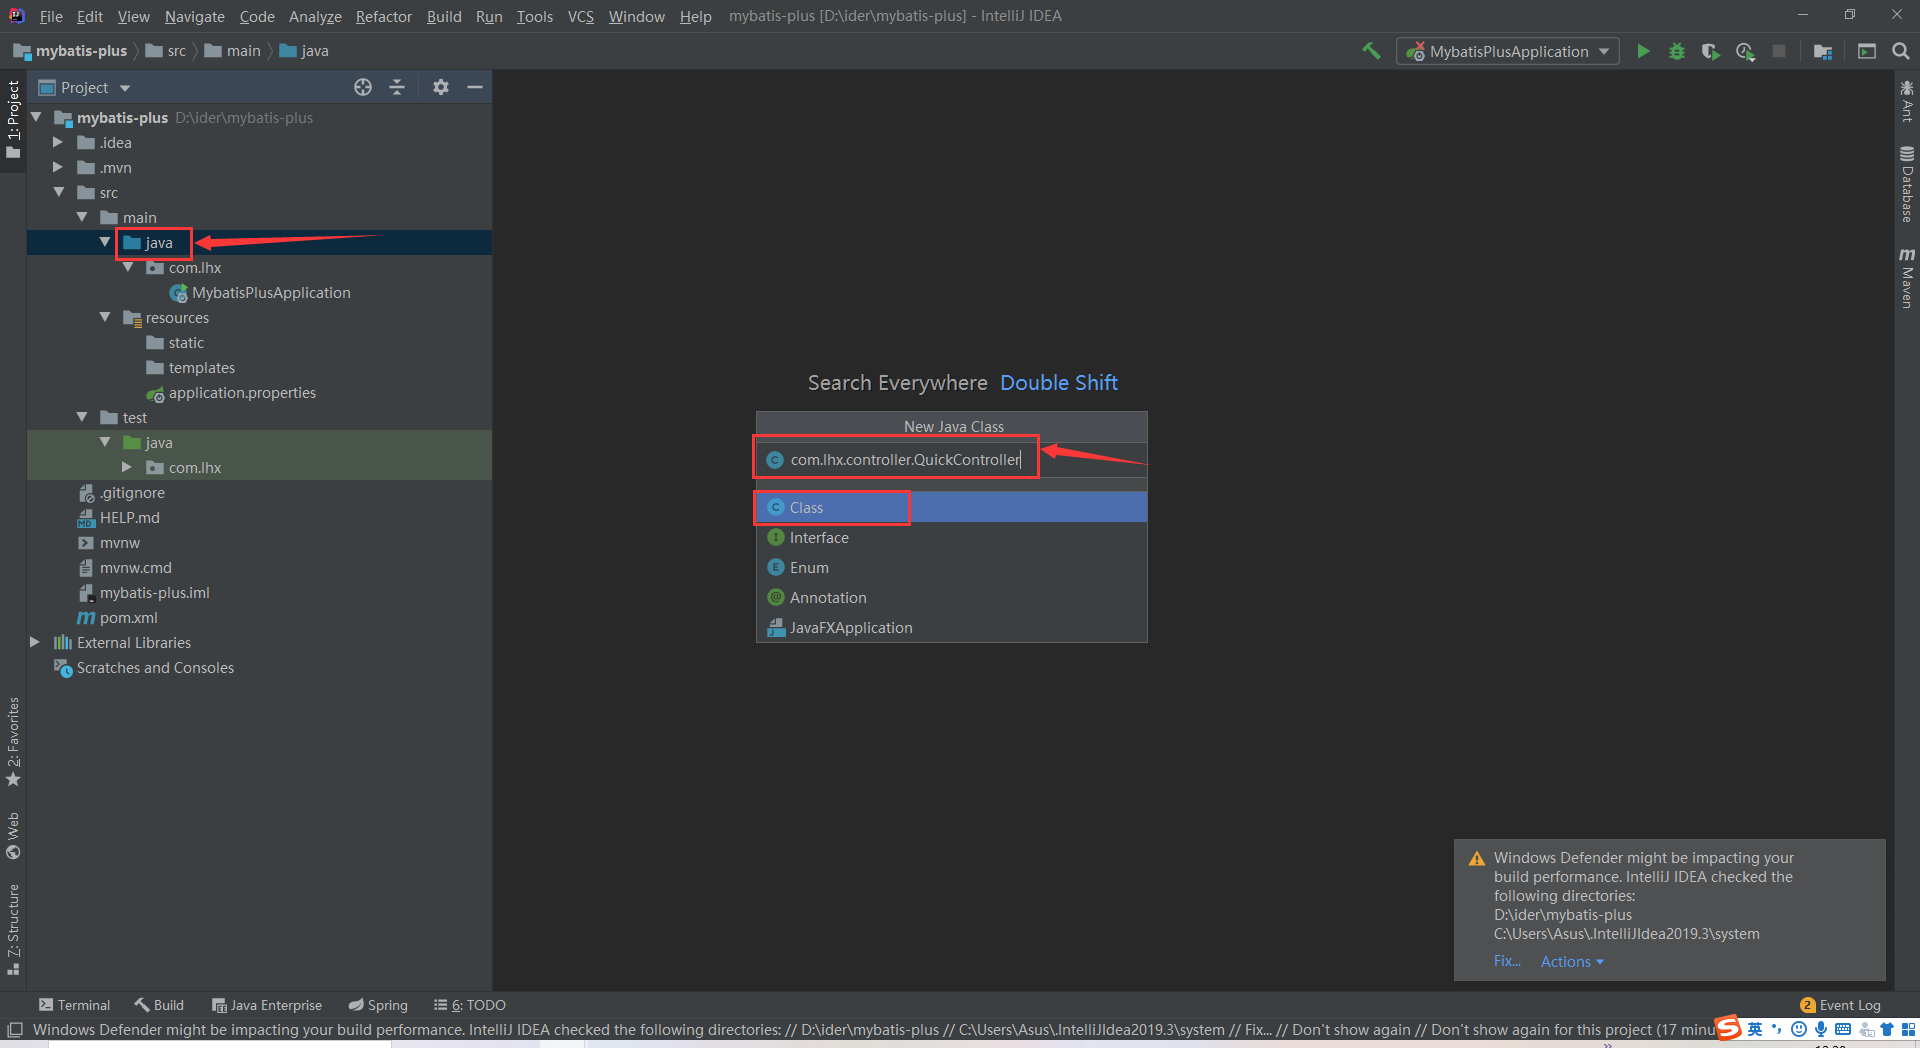
Task: Open the Z: Structure side tab
Action: coord(13,928)
